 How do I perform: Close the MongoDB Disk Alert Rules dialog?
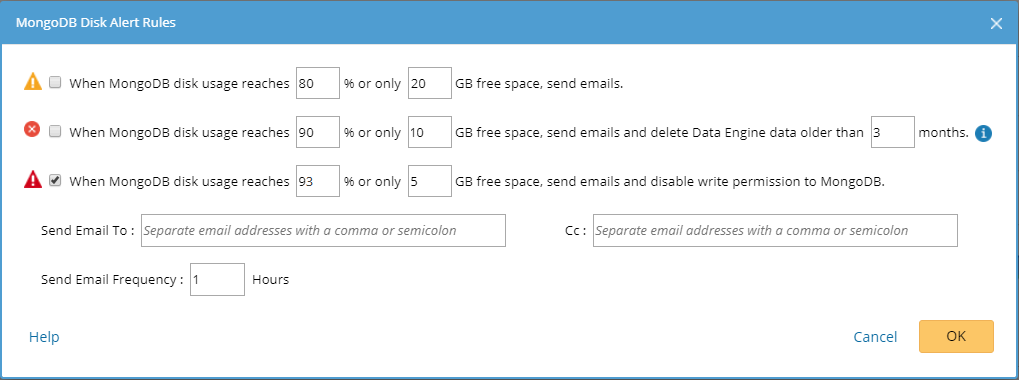point(996,23)
